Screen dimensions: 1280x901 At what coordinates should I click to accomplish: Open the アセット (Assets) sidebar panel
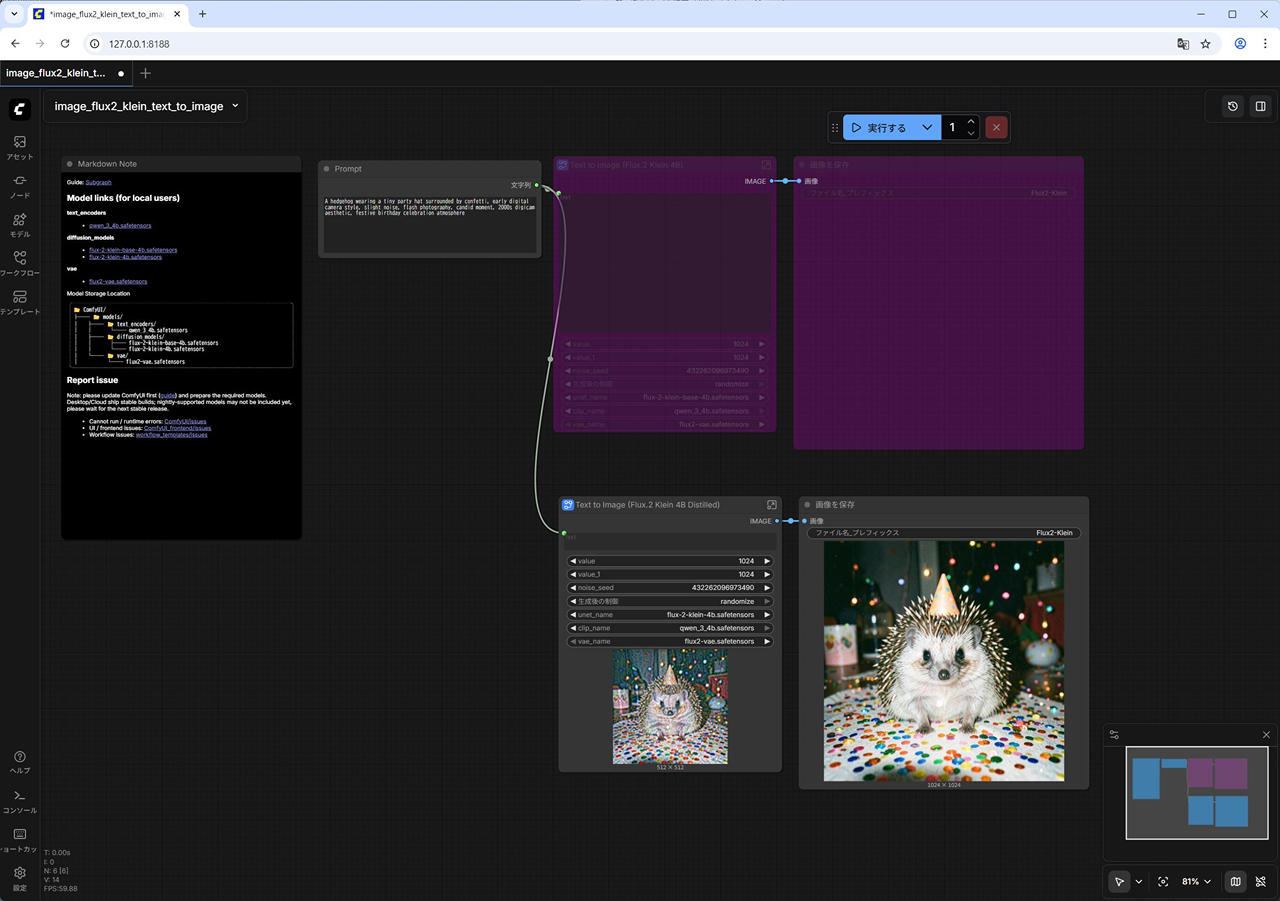click(x=20, y=147)
